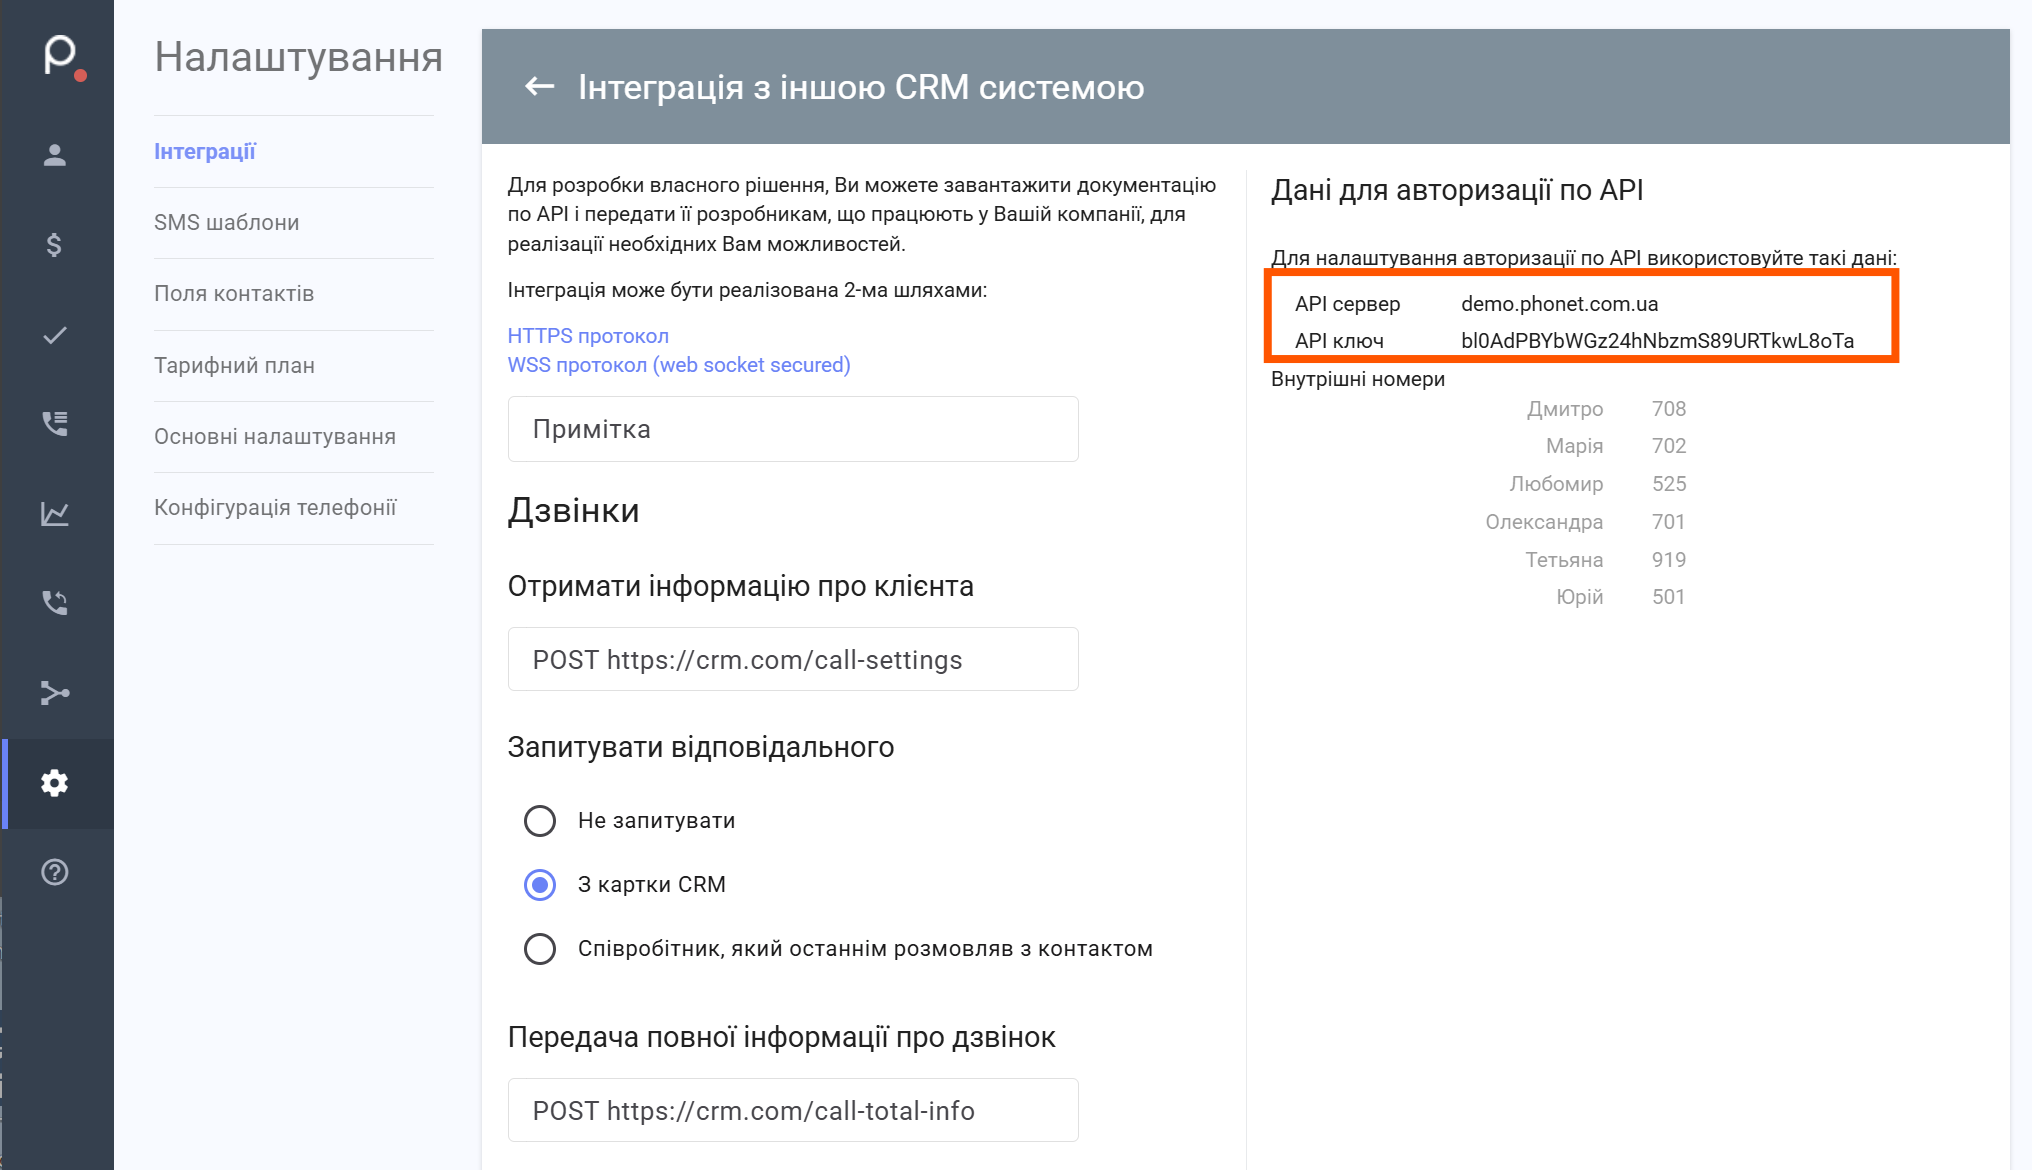This screenshot has height=1170, width=2032.
Task: Click the 'Примітка' input field
Action: click(793, 429)
